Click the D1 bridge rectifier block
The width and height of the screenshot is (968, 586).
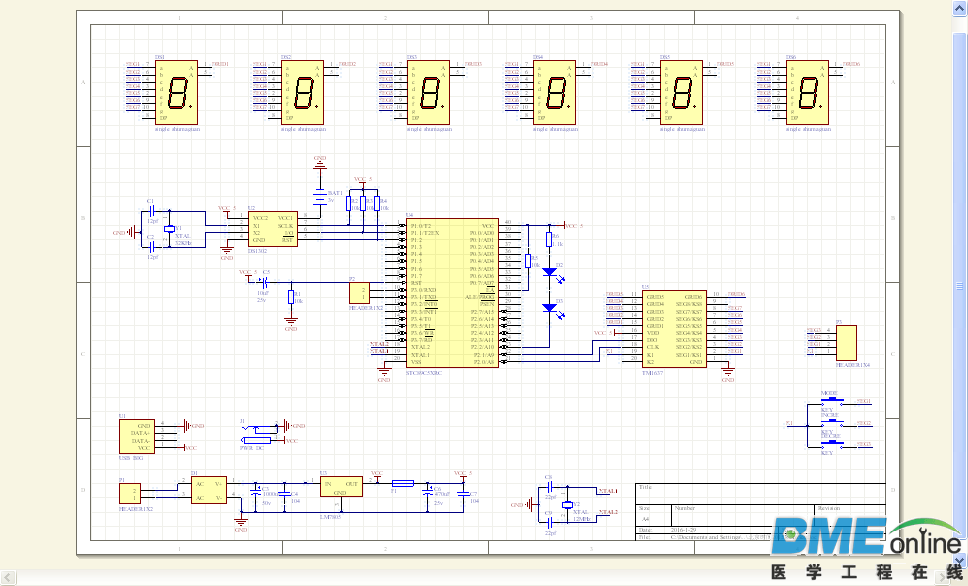click(209, 490)
